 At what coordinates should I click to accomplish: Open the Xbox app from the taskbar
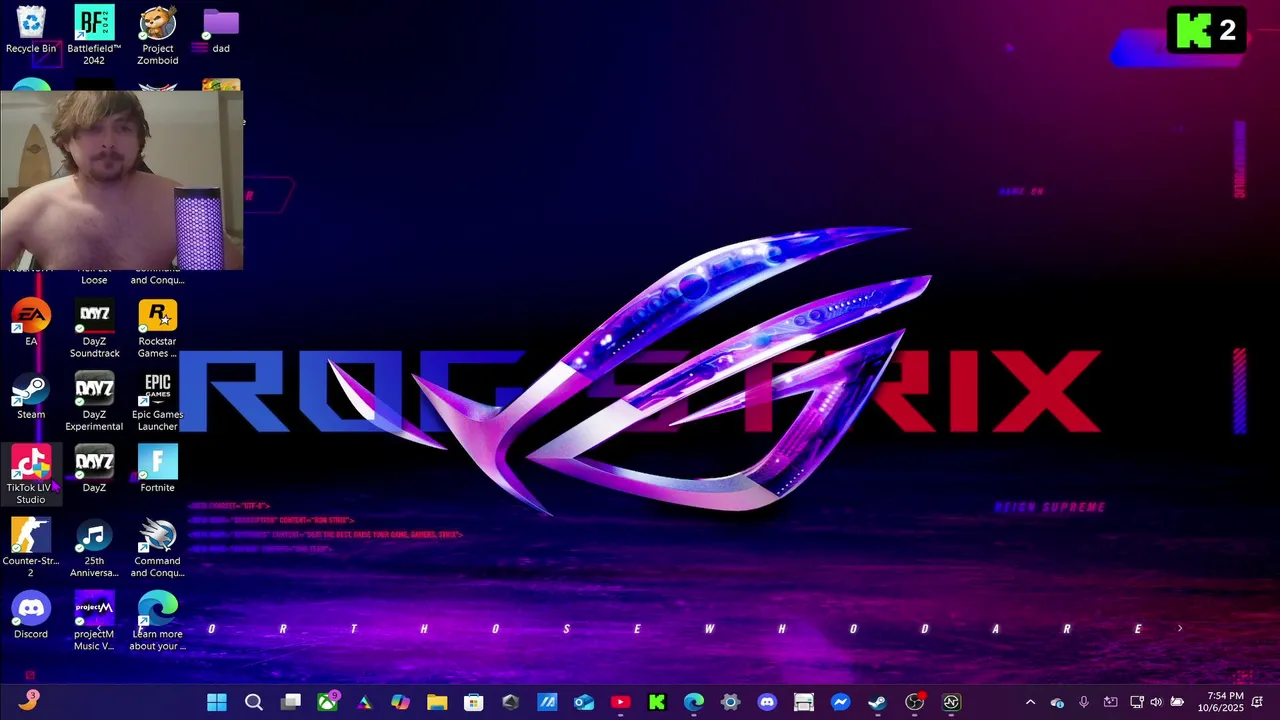coord(327,702)
